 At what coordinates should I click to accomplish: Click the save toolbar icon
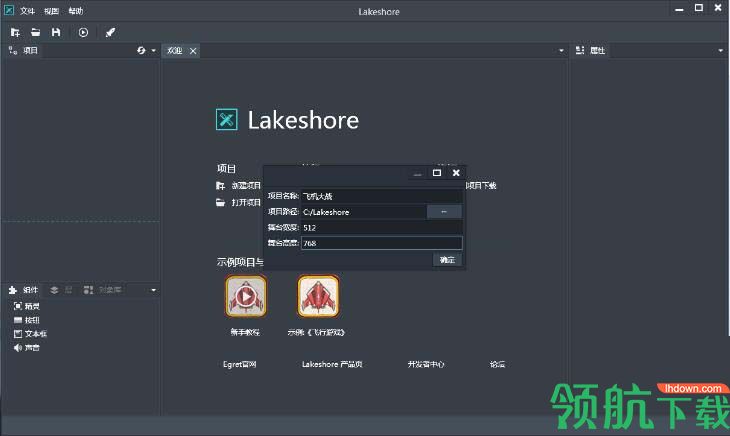[56, 32]
